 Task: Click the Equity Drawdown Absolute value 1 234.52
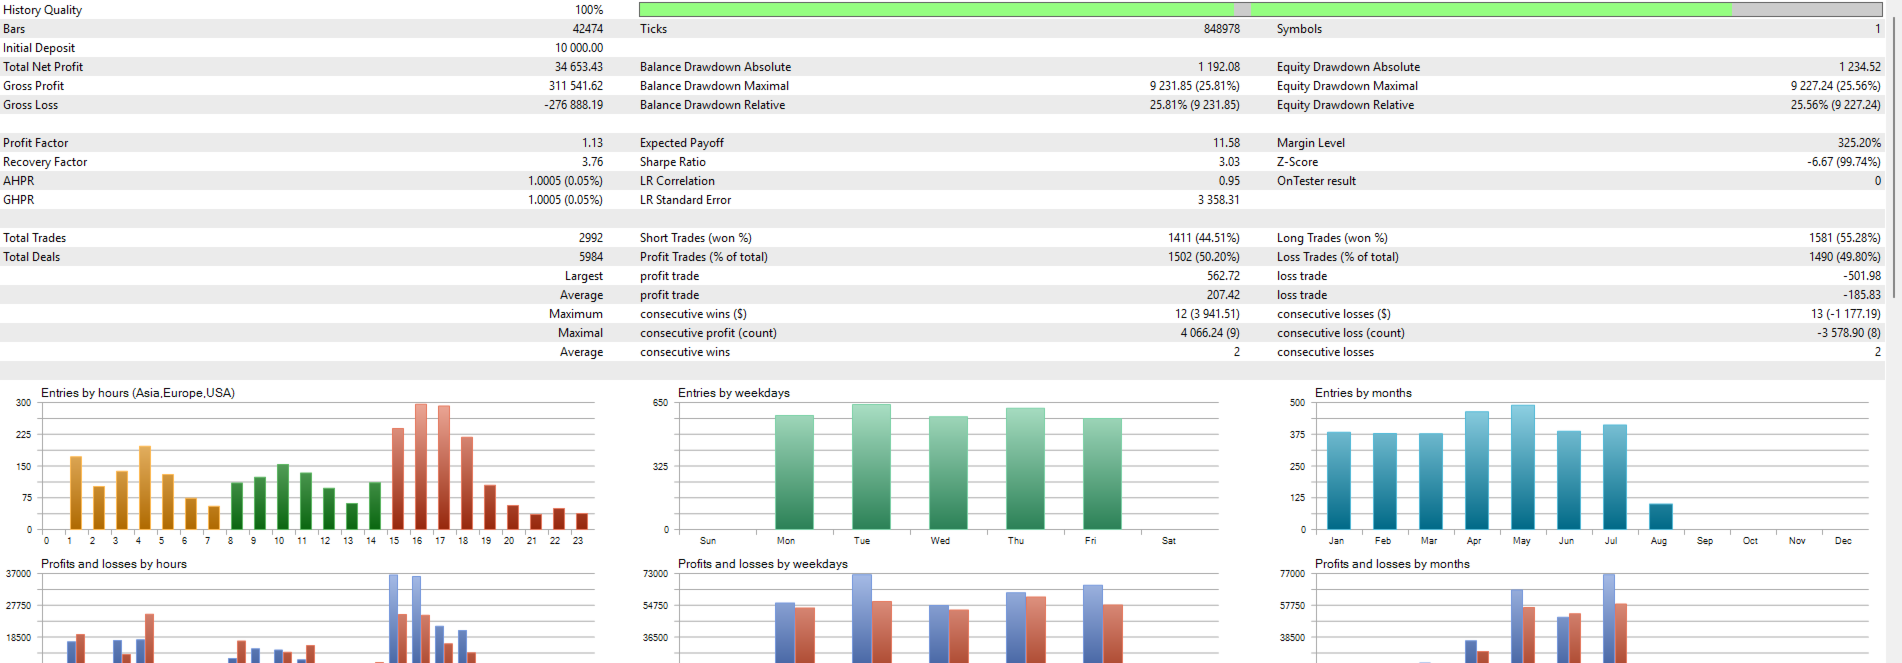[1860, 67]
